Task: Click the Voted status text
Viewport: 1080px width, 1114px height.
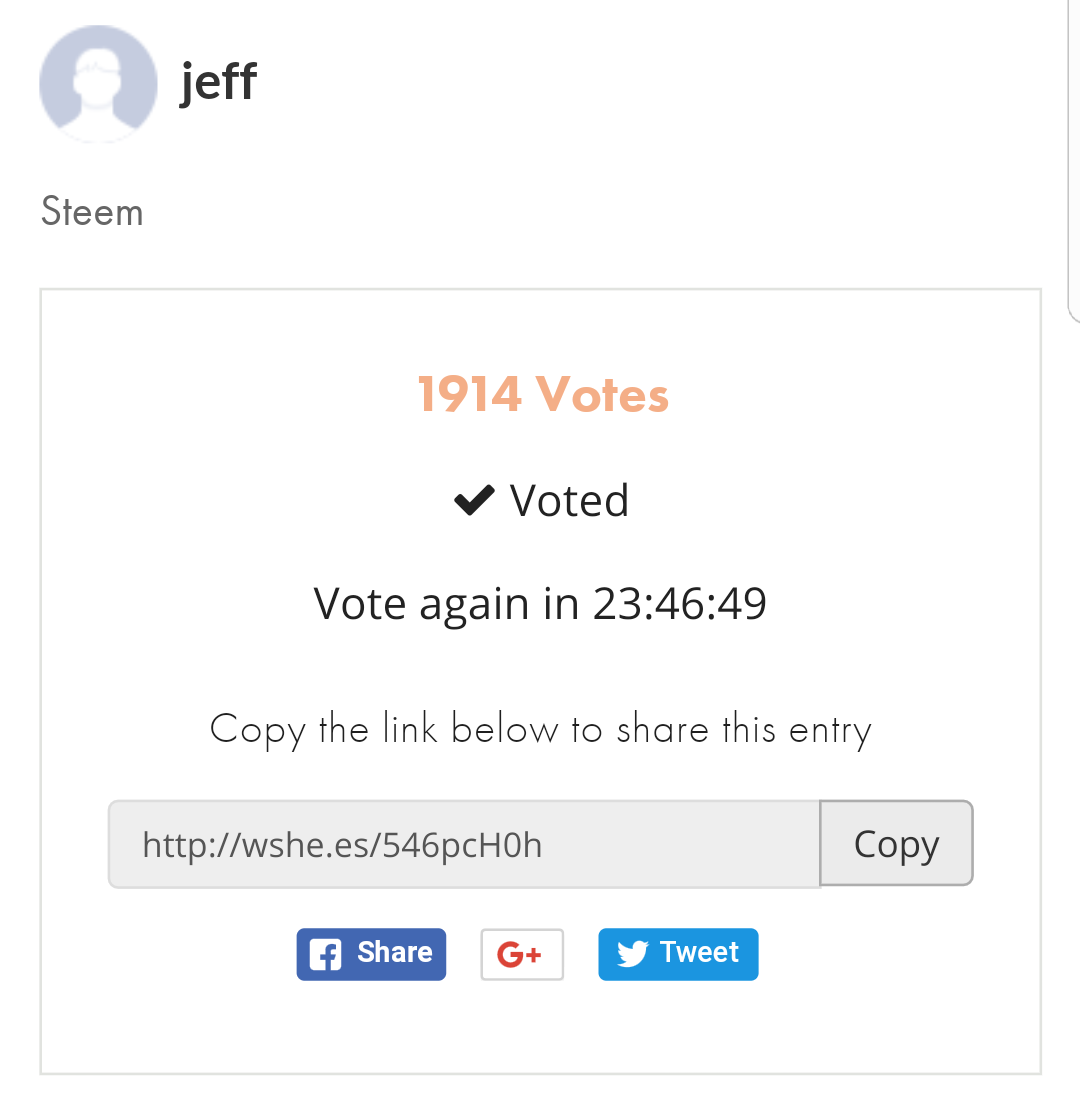Action: tap(570, 500)
